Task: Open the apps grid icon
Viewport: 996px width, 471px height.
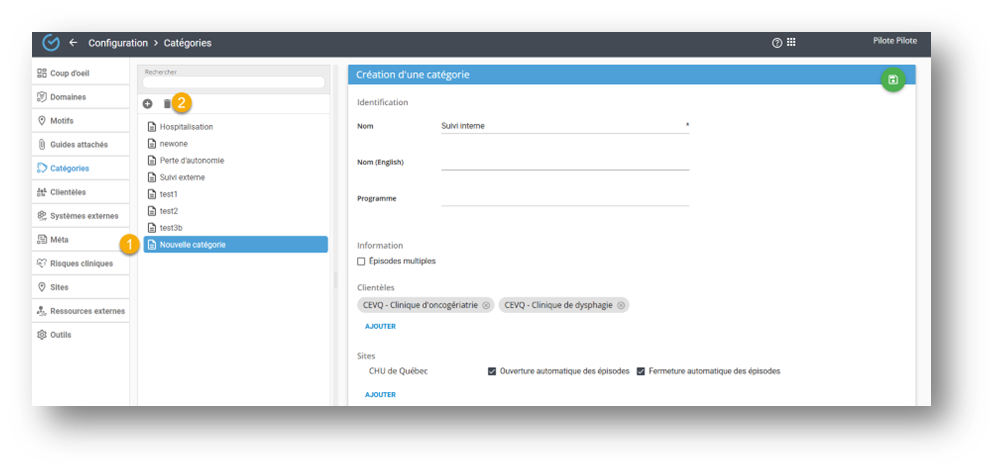Action: pos(791,43)
